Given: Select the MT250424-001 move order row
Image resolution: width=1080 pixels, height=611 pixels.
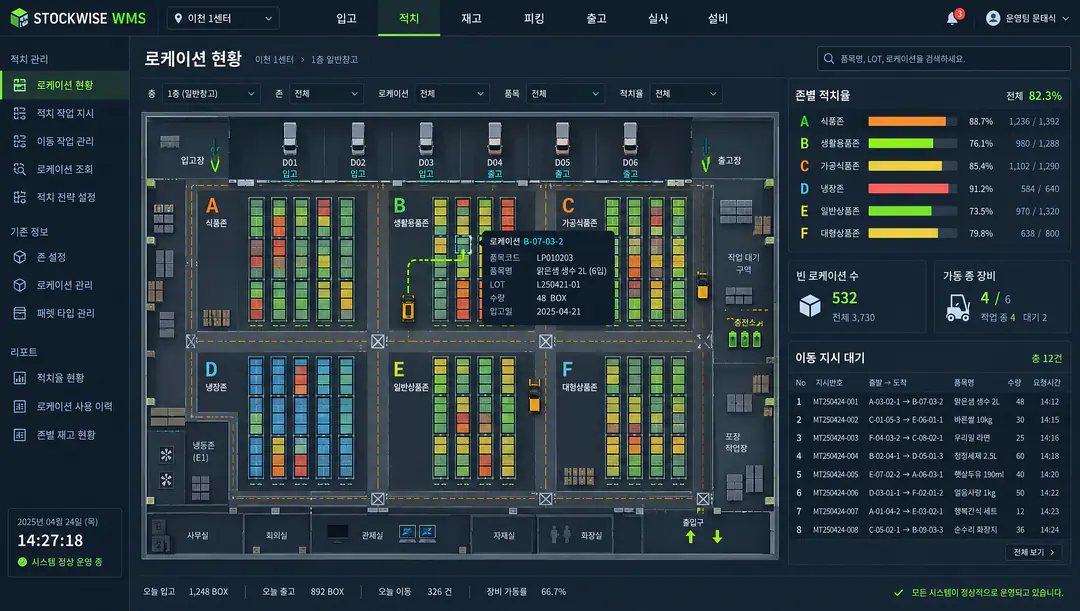Looking at the screenshot, I should (x=928, y=402).
